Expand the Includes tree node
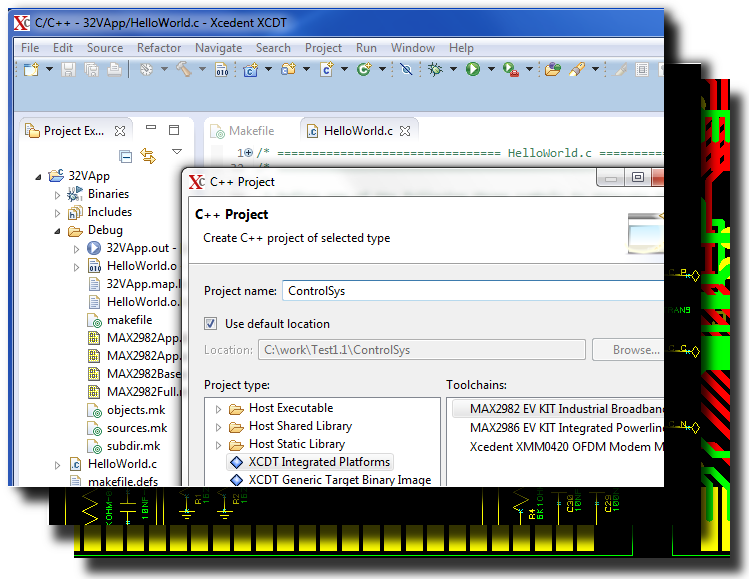Image resolution: width=749 pixels, height=579 pixels. (x=57, y=213)
